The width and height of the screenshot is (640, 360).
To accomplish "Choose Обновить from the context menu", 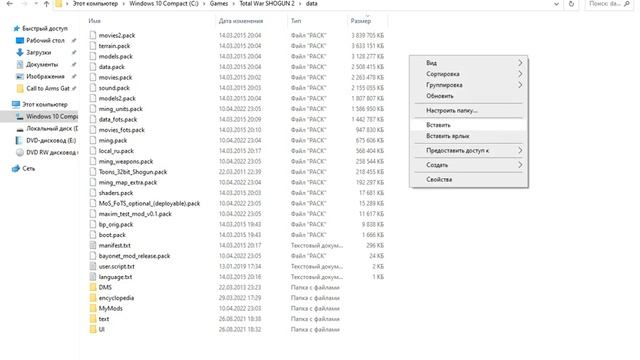I will (469, 96).
